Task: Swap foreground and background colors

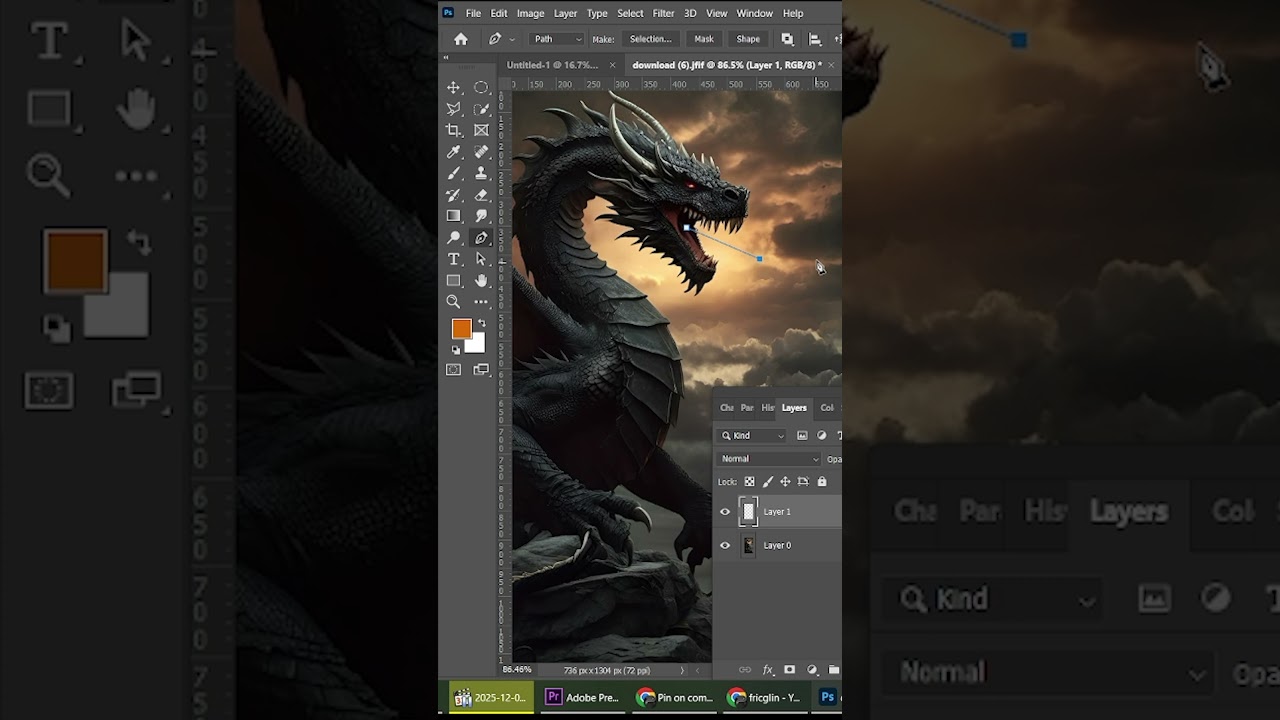Action: pyautogui.click(x=481, y=323)
